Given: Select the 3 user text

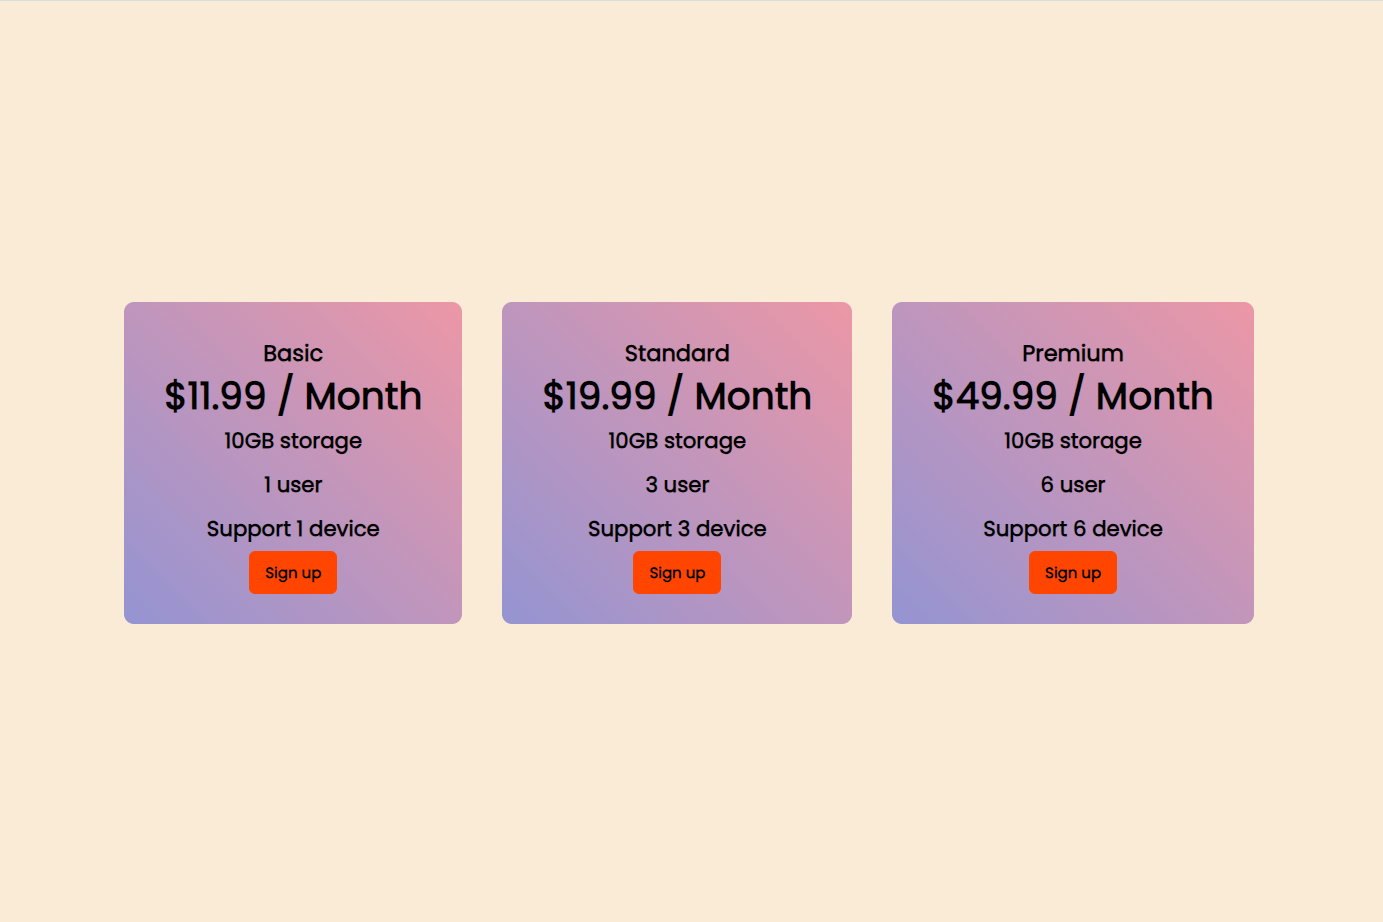Looking at the screenshot, I should [x=677, y=485].
